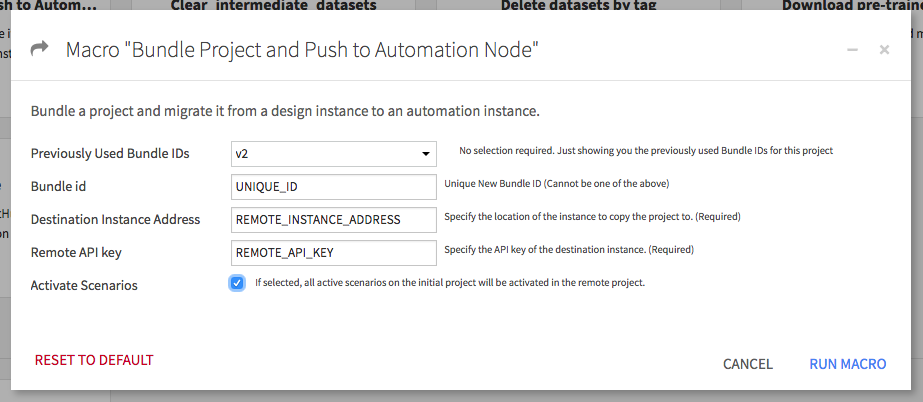Image resolution: width=923 pixels, height=402 pixels.
Task: Click the macro description sentence
Action: pyautogui.click(x=285, y=111)
